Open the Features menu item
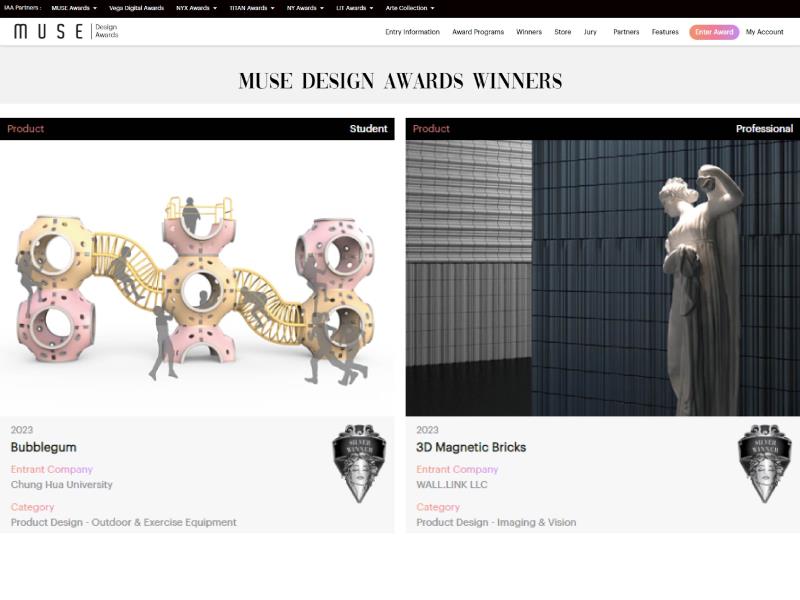 665,32
